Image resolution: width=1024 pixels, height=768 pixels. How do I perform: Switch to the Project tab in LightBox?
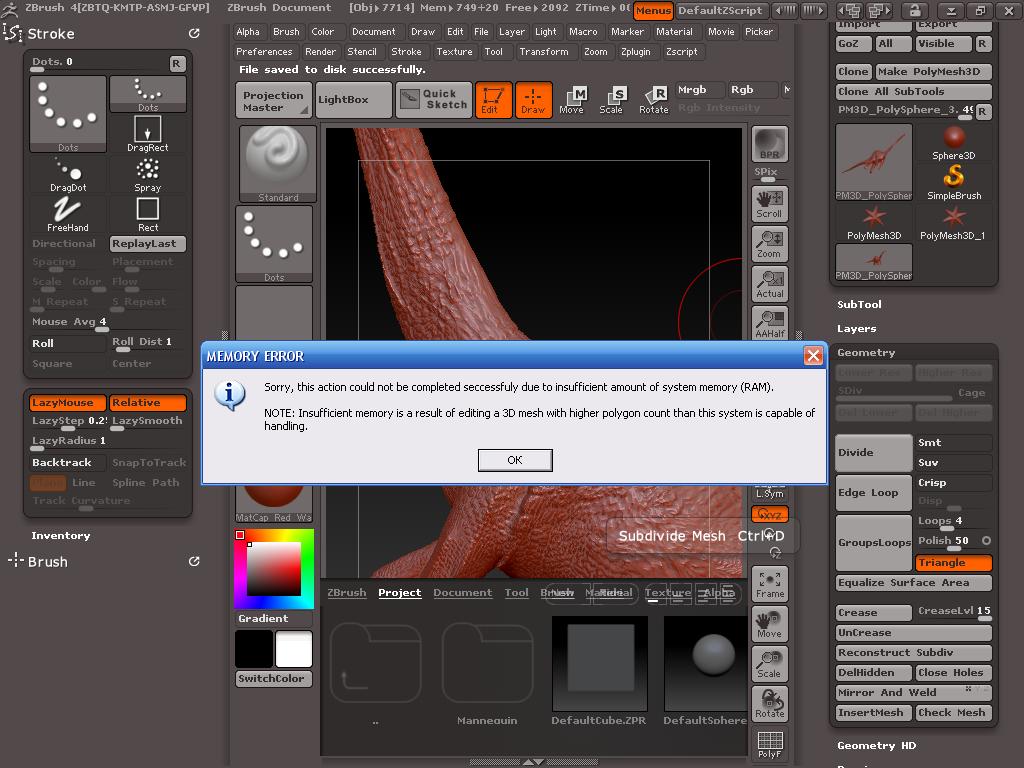click(400, 592)
